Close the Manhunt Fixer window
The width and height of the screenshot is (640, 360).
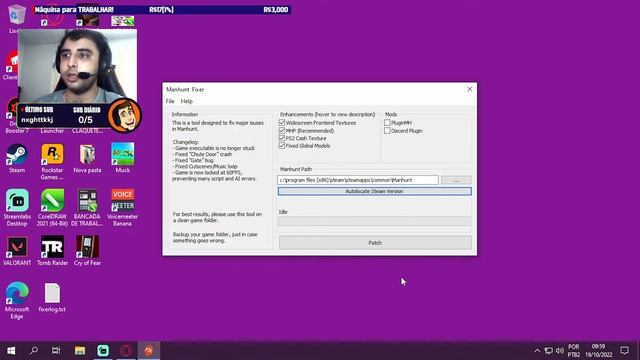point(469,89)
